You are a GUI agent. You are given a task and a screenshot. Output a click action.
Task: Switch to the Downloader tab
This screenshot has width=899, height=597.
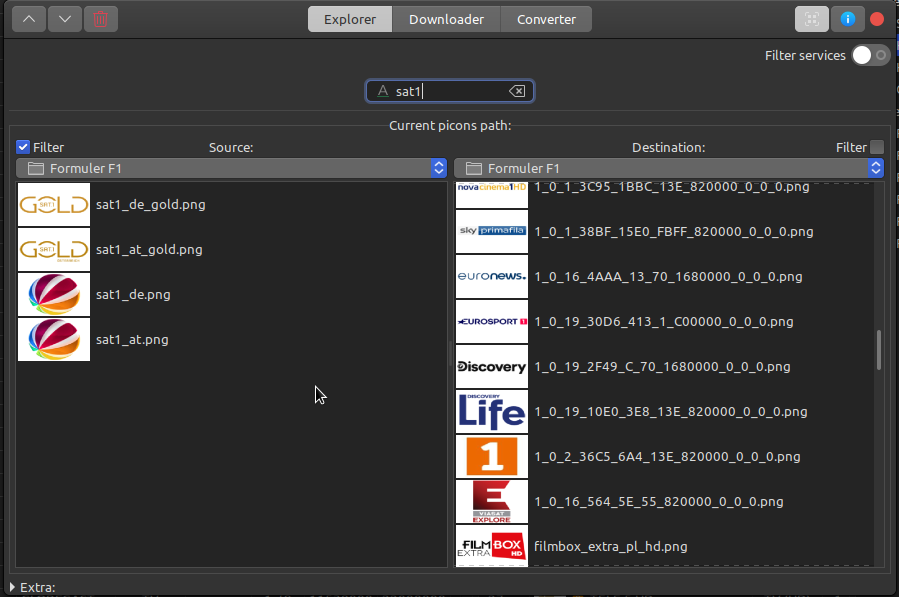pyautogui.click(x=446, y=19)
